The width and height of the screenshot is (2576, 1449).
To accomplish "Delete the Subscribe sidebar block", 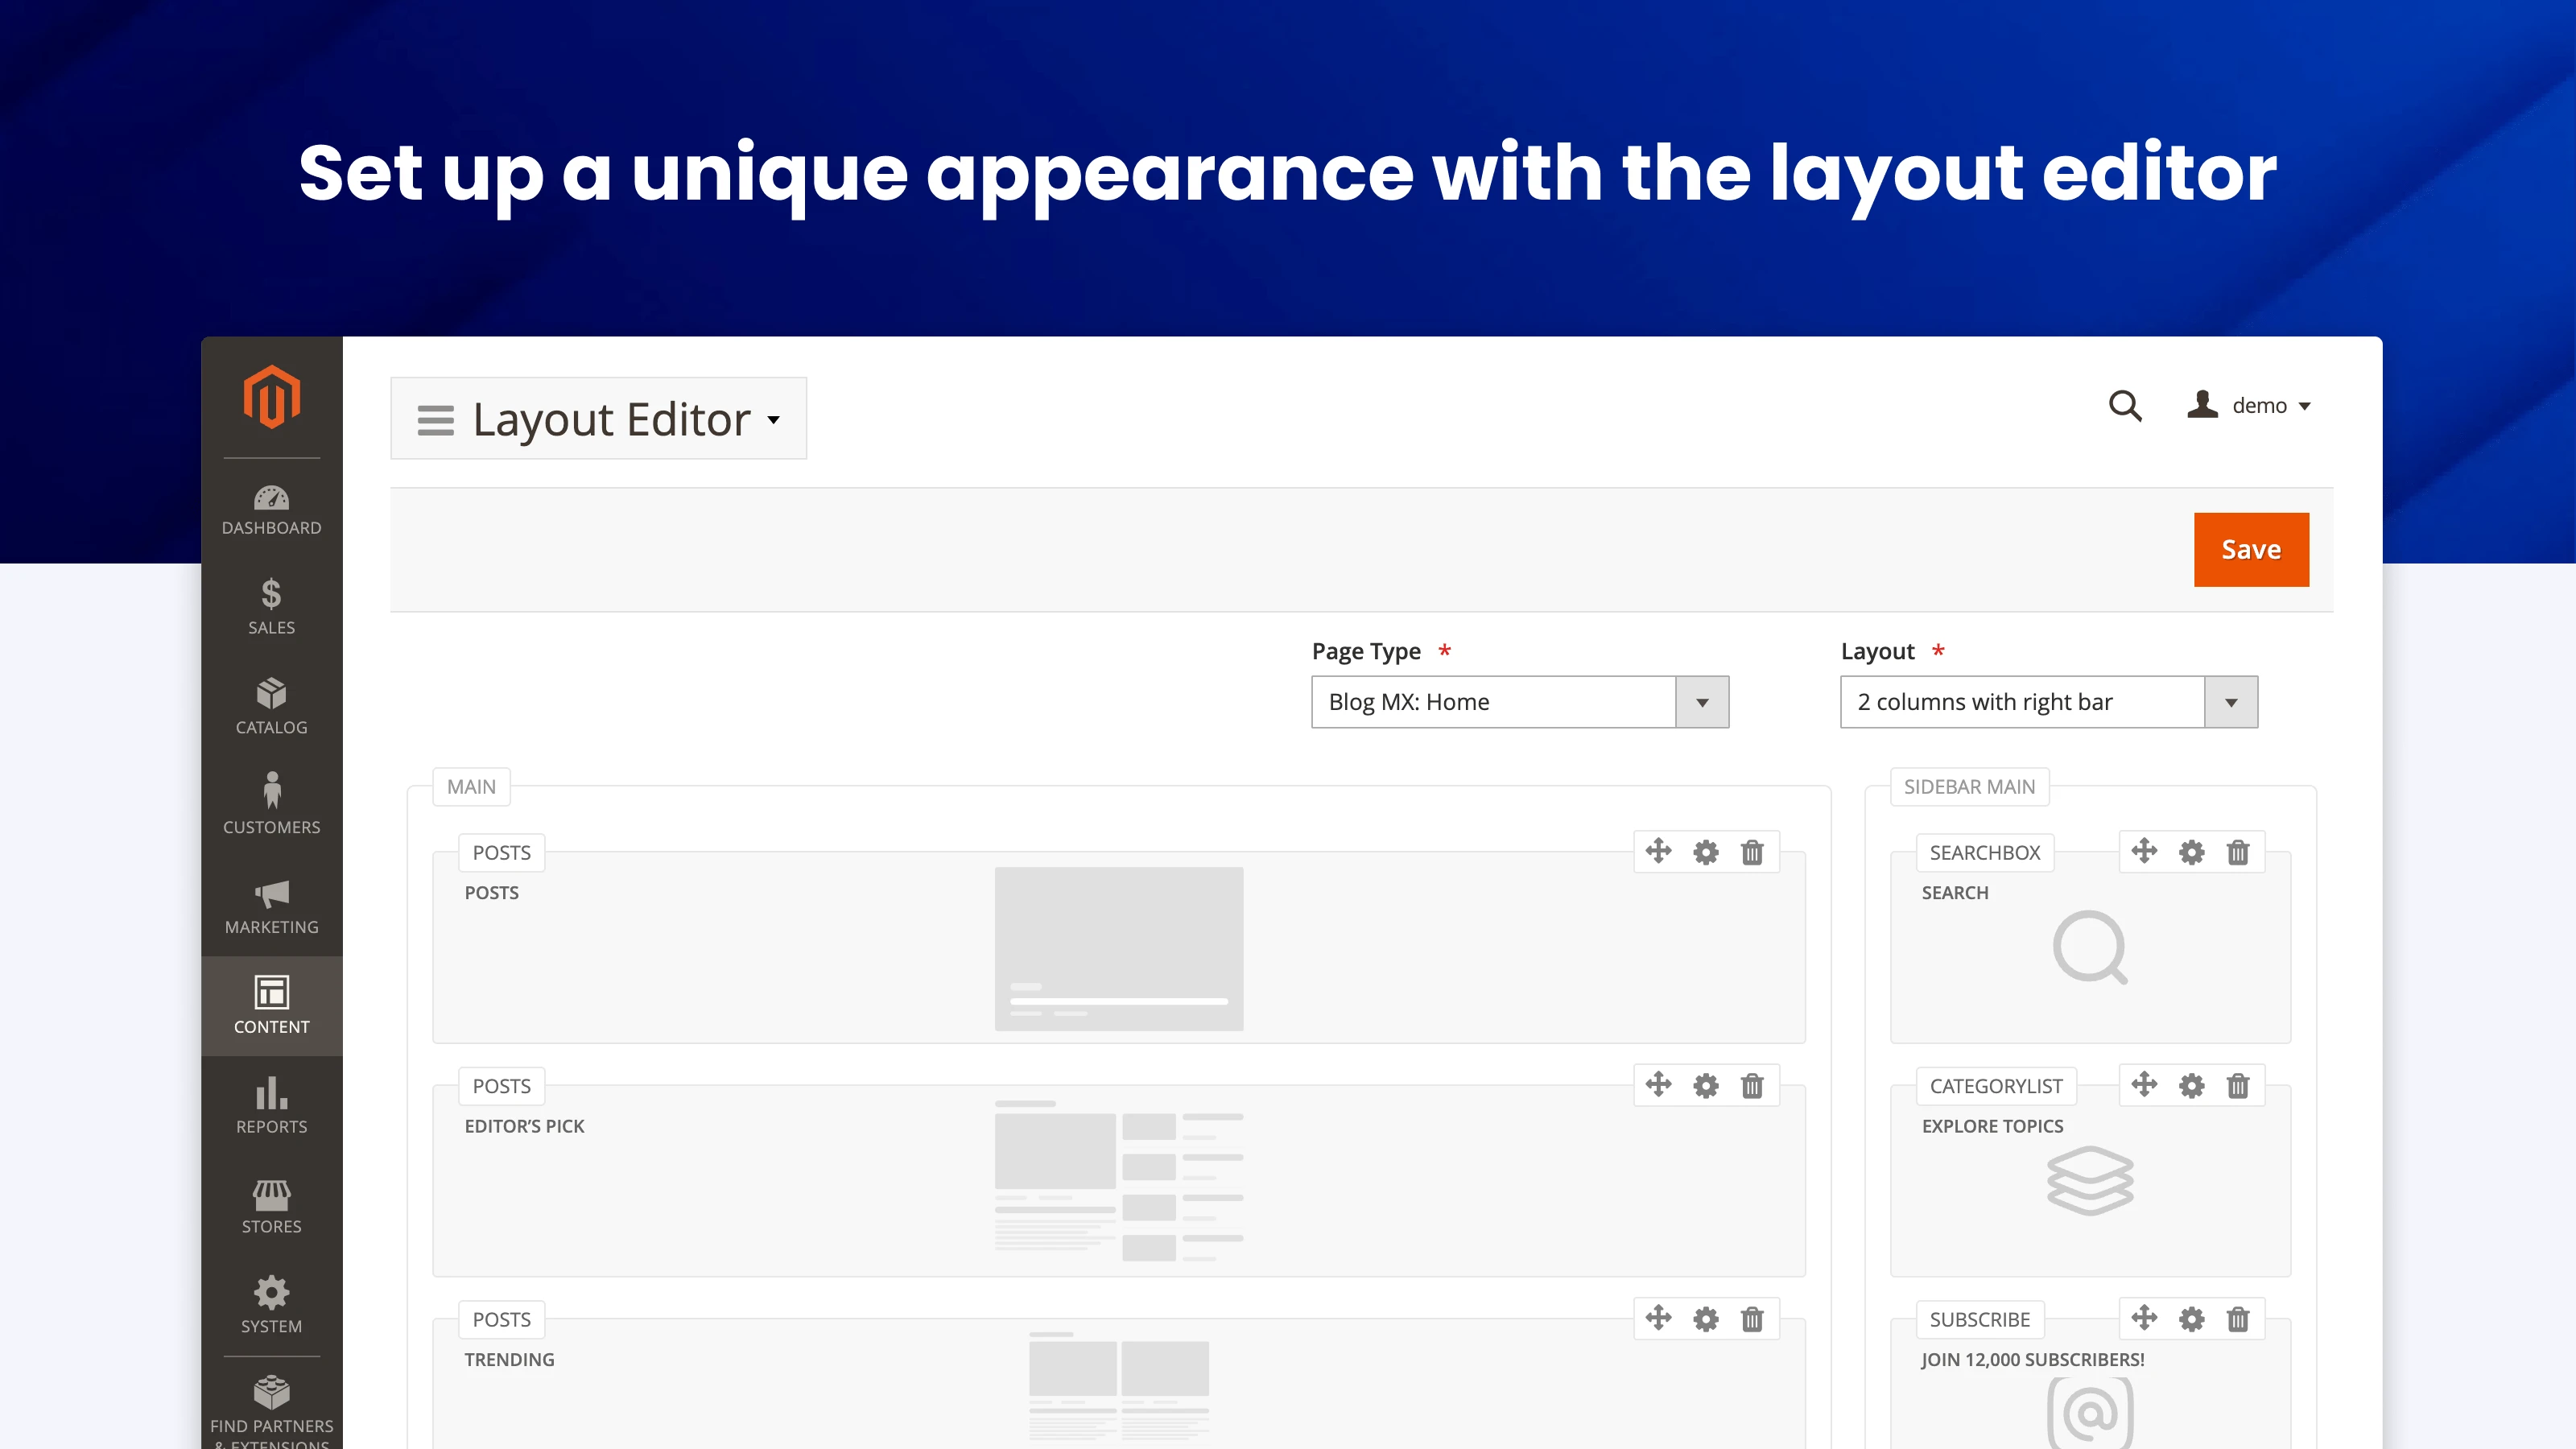I will pos(2238,1319).
